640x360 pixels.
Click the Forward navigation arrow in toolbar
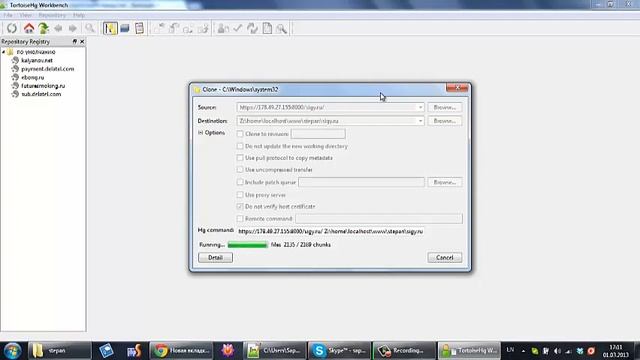(x=73, y=28)
